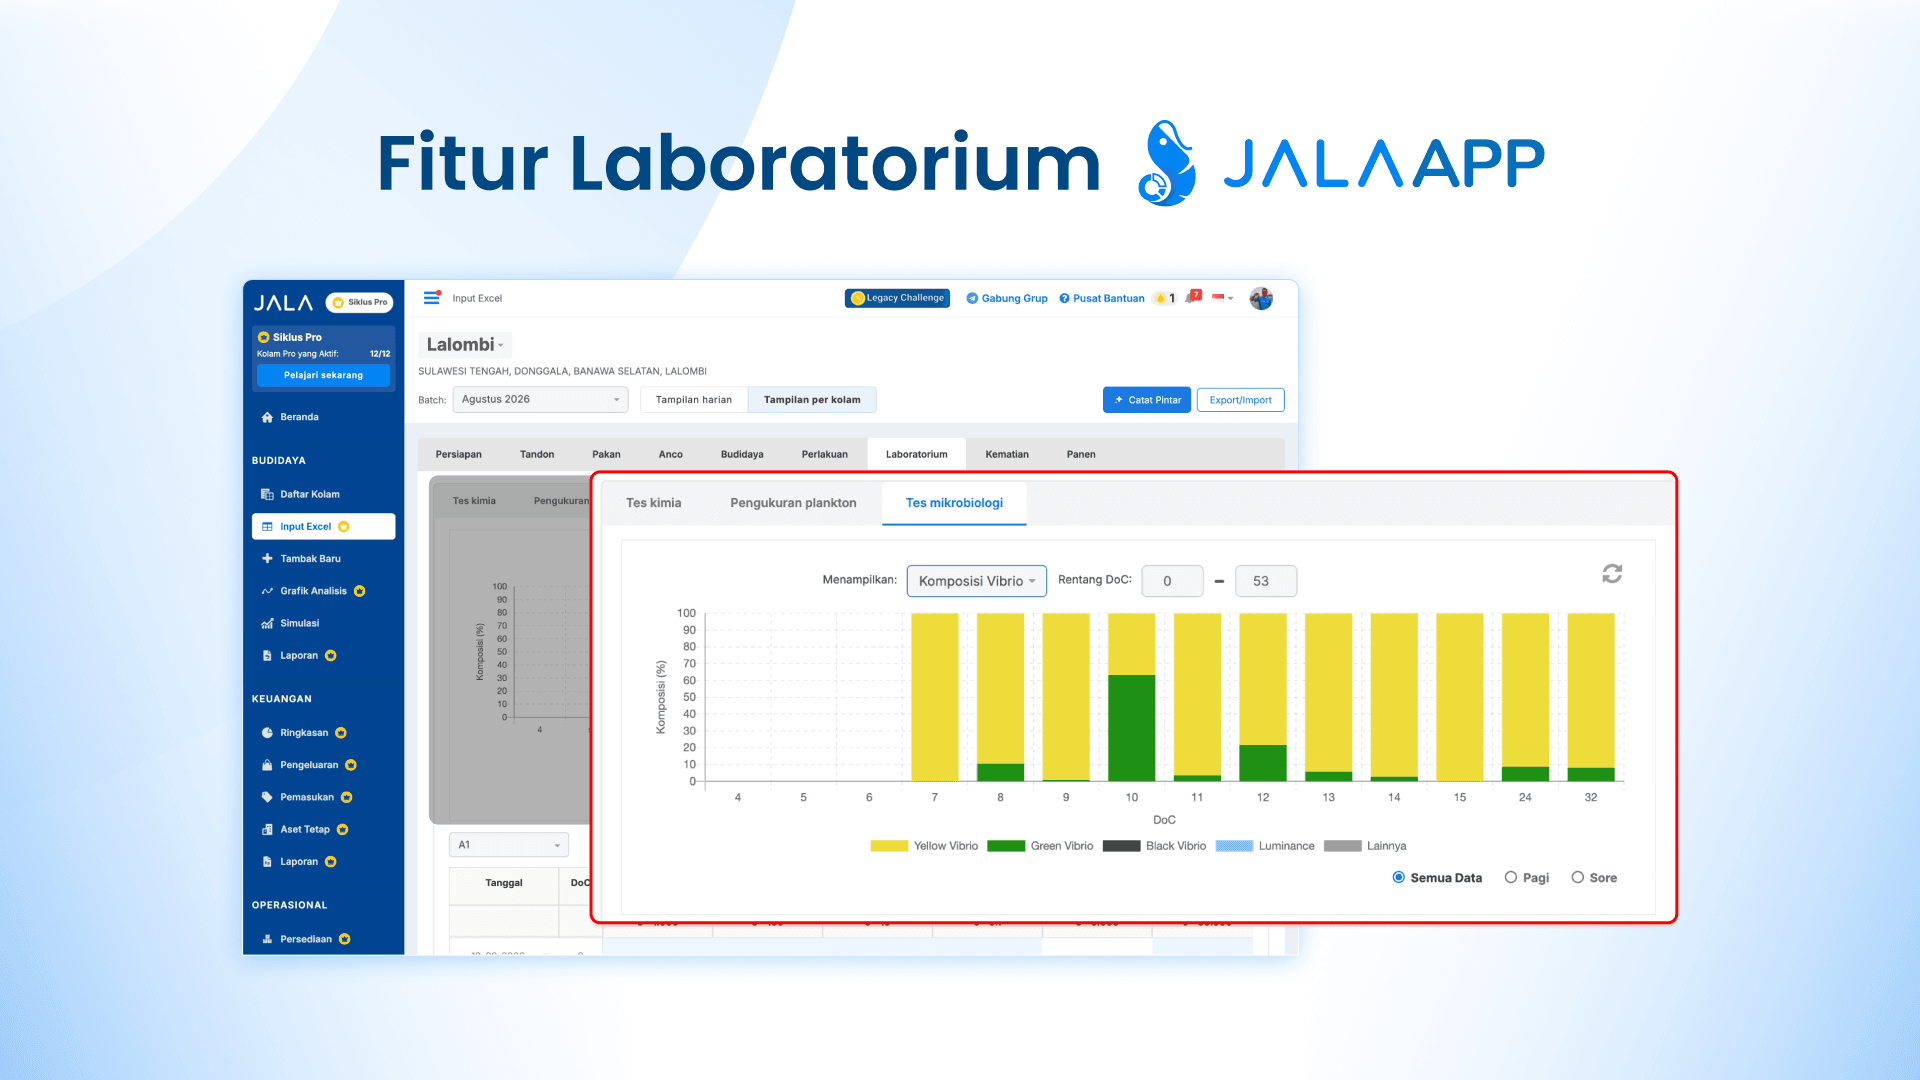Select the Semua Data radio button
Screen dimensions: 1920x1080
[x=1399, y=877]
